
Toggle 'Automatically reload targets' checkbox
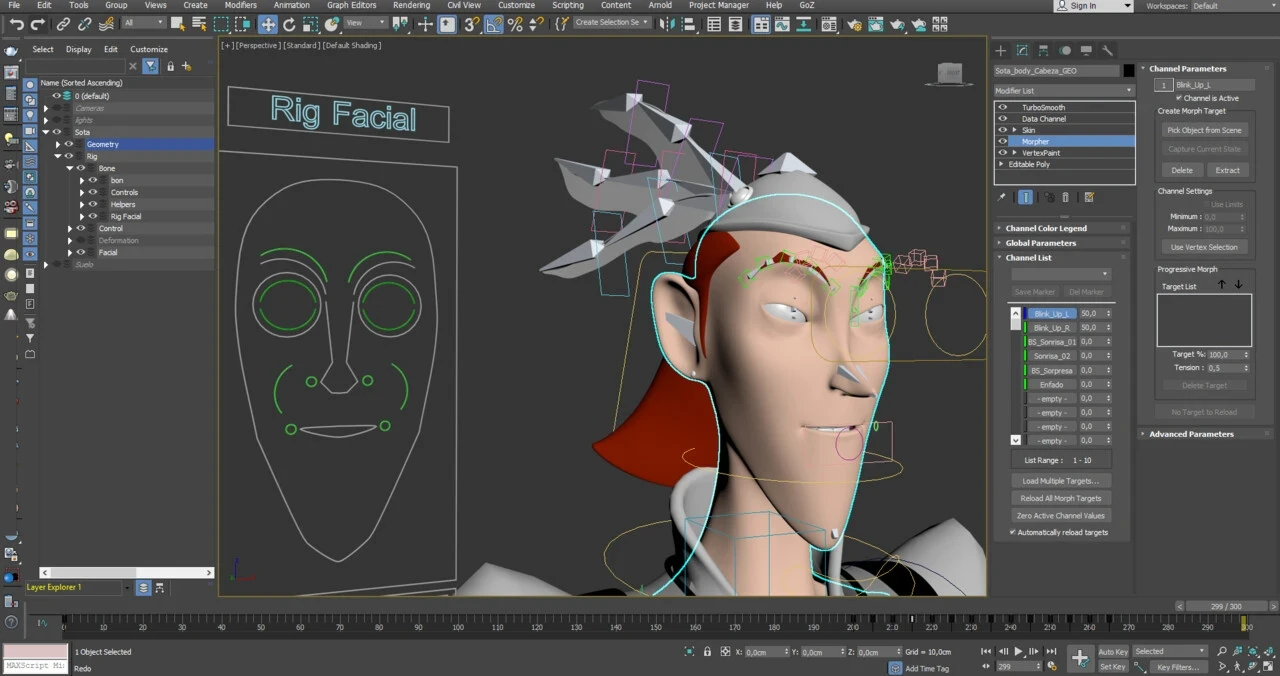pyautogui.click(x=1012, y=532)
